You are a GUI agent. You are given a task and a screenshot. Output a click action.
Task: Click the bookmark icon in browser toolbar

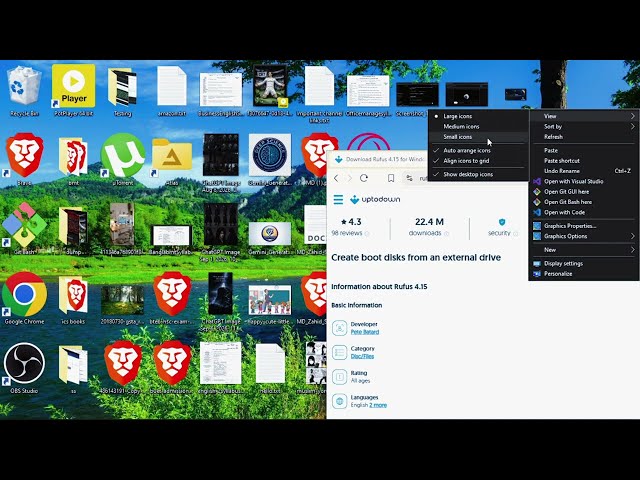point(391,178)
